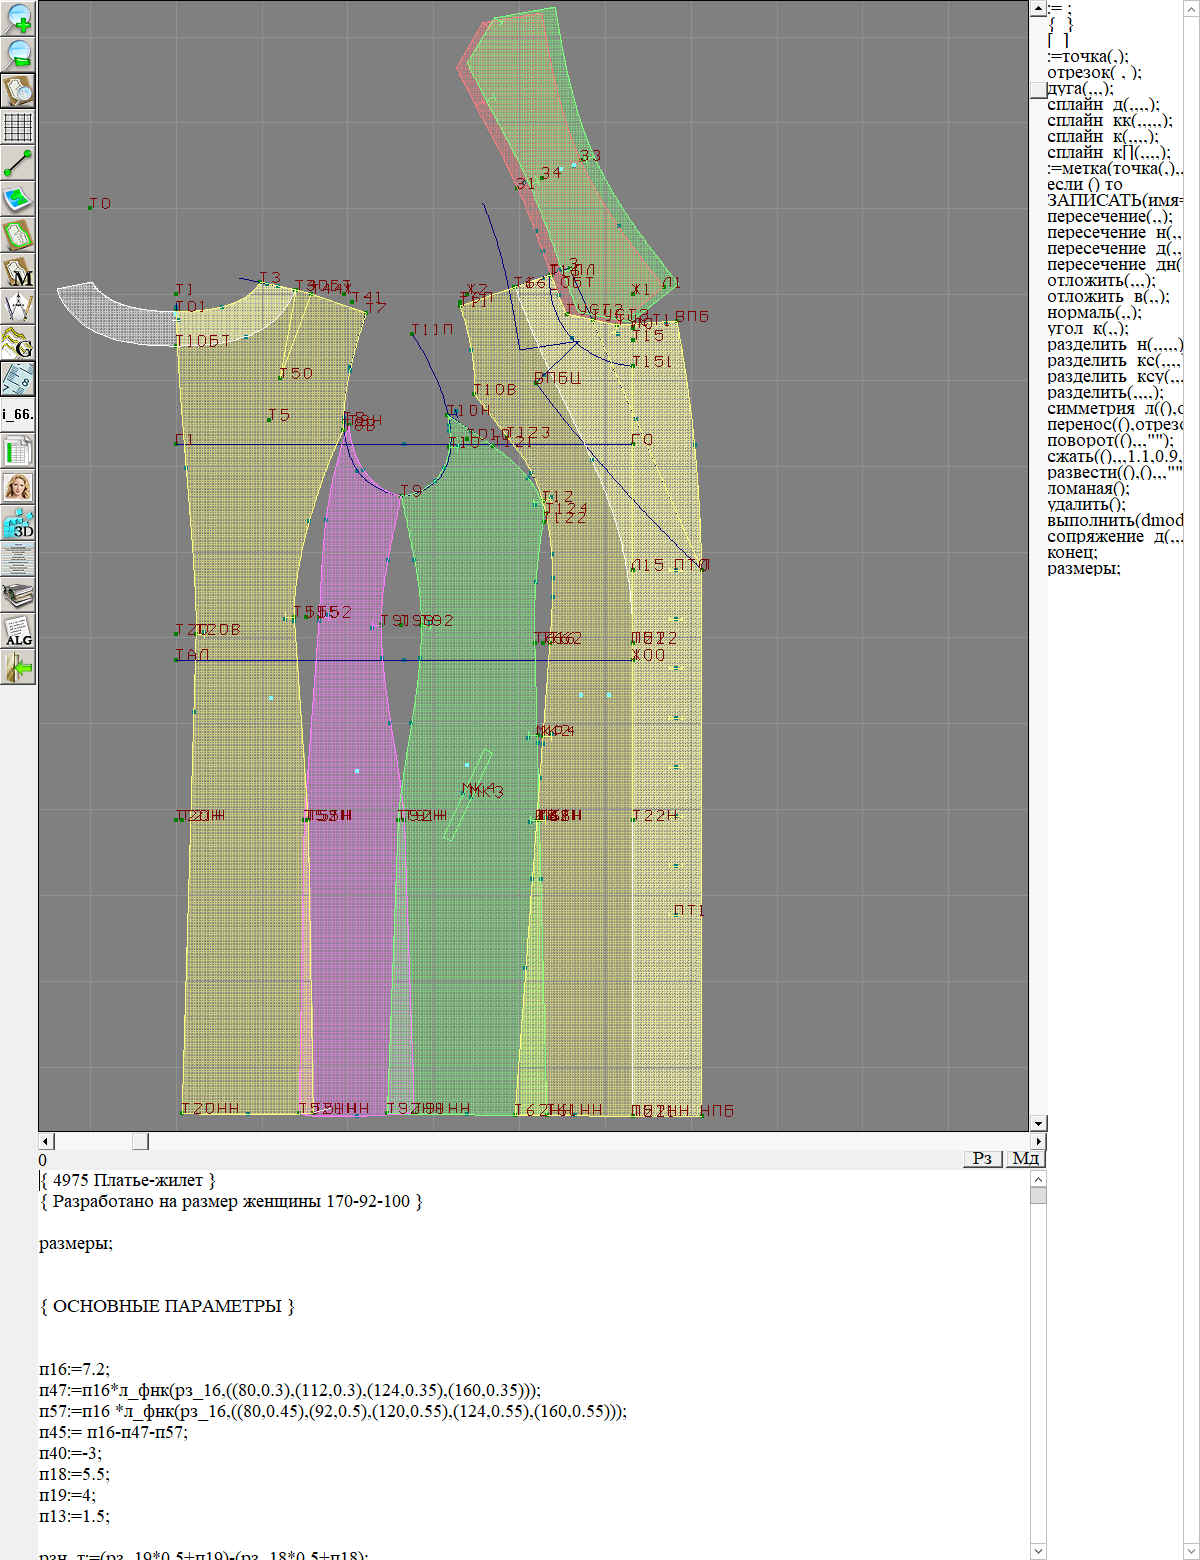
Task: Click the door exit icon with green arrow
Action: 18,667
